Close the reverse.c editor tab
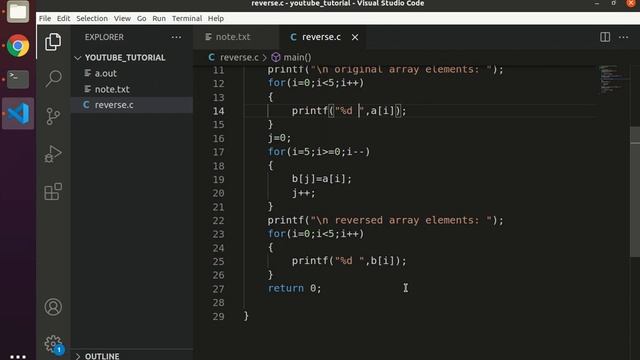Image resolution: width=640 pixels, height=360 pixels. click(355, 37)
